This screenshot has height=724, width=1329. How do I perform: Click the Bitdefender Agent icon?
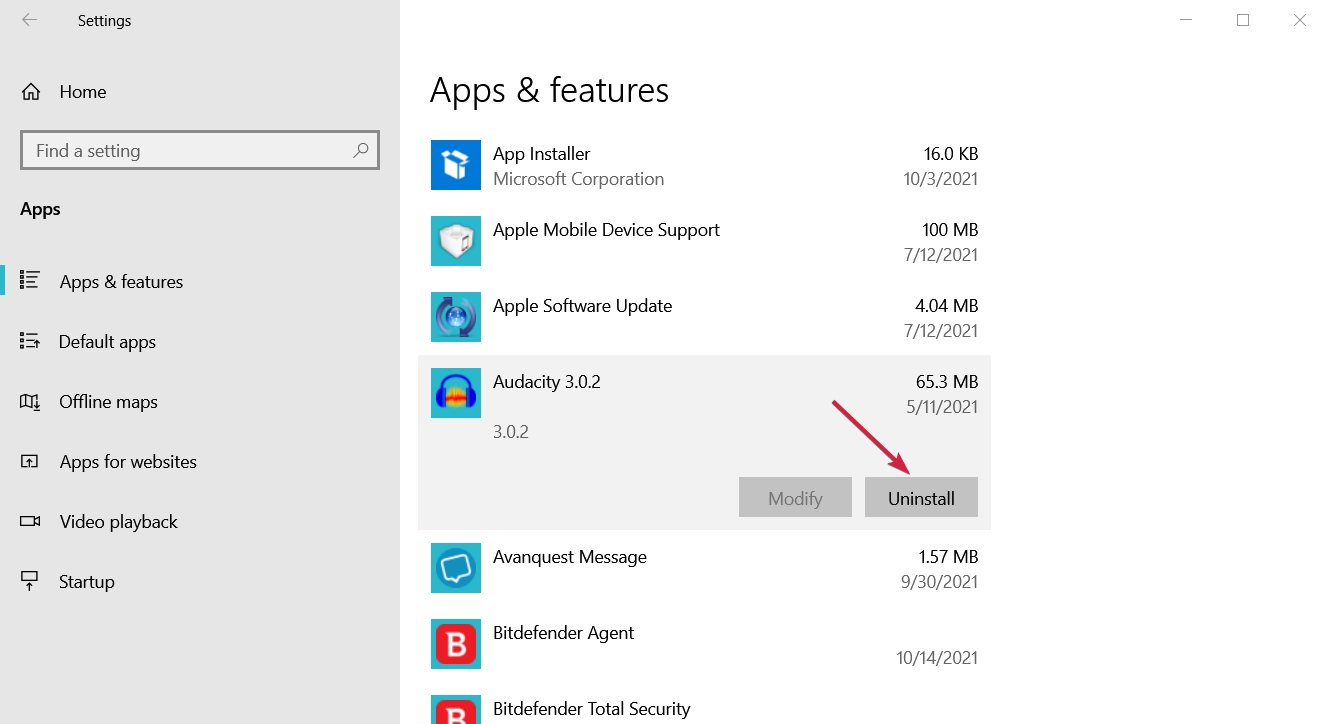tap(456, 644)
